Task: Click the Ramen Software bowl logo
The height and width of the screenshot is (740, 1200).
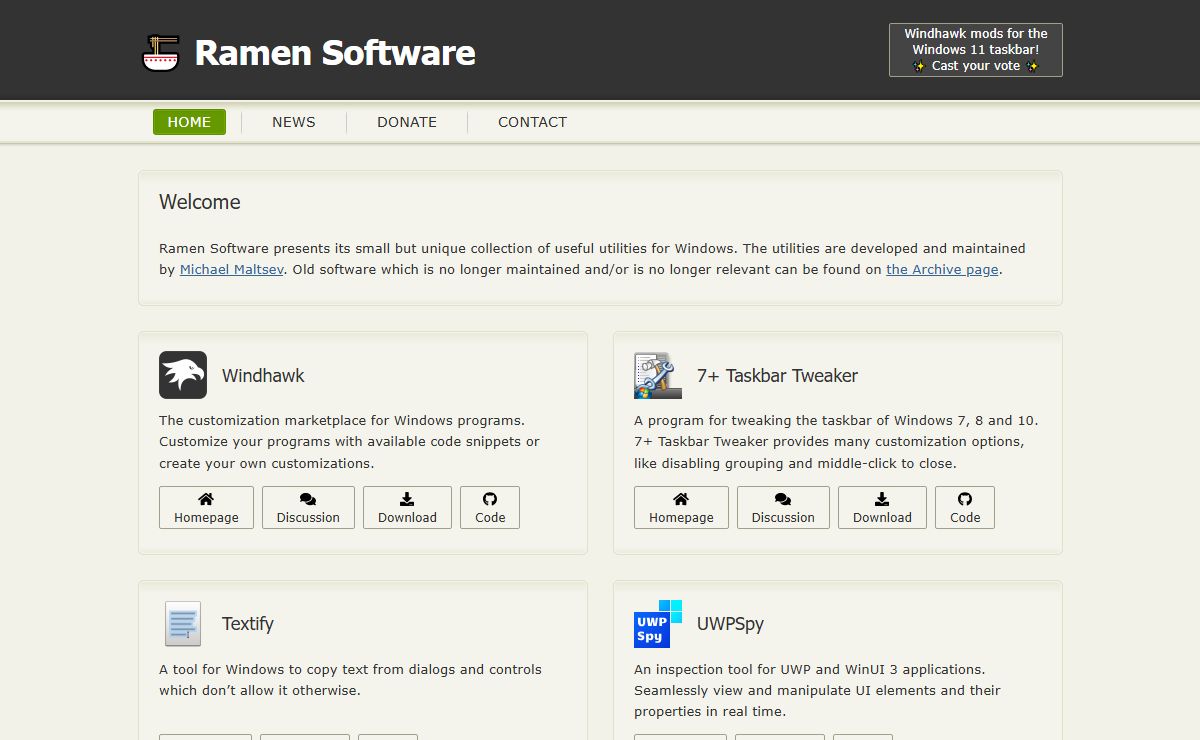Action: coord(160,53)
